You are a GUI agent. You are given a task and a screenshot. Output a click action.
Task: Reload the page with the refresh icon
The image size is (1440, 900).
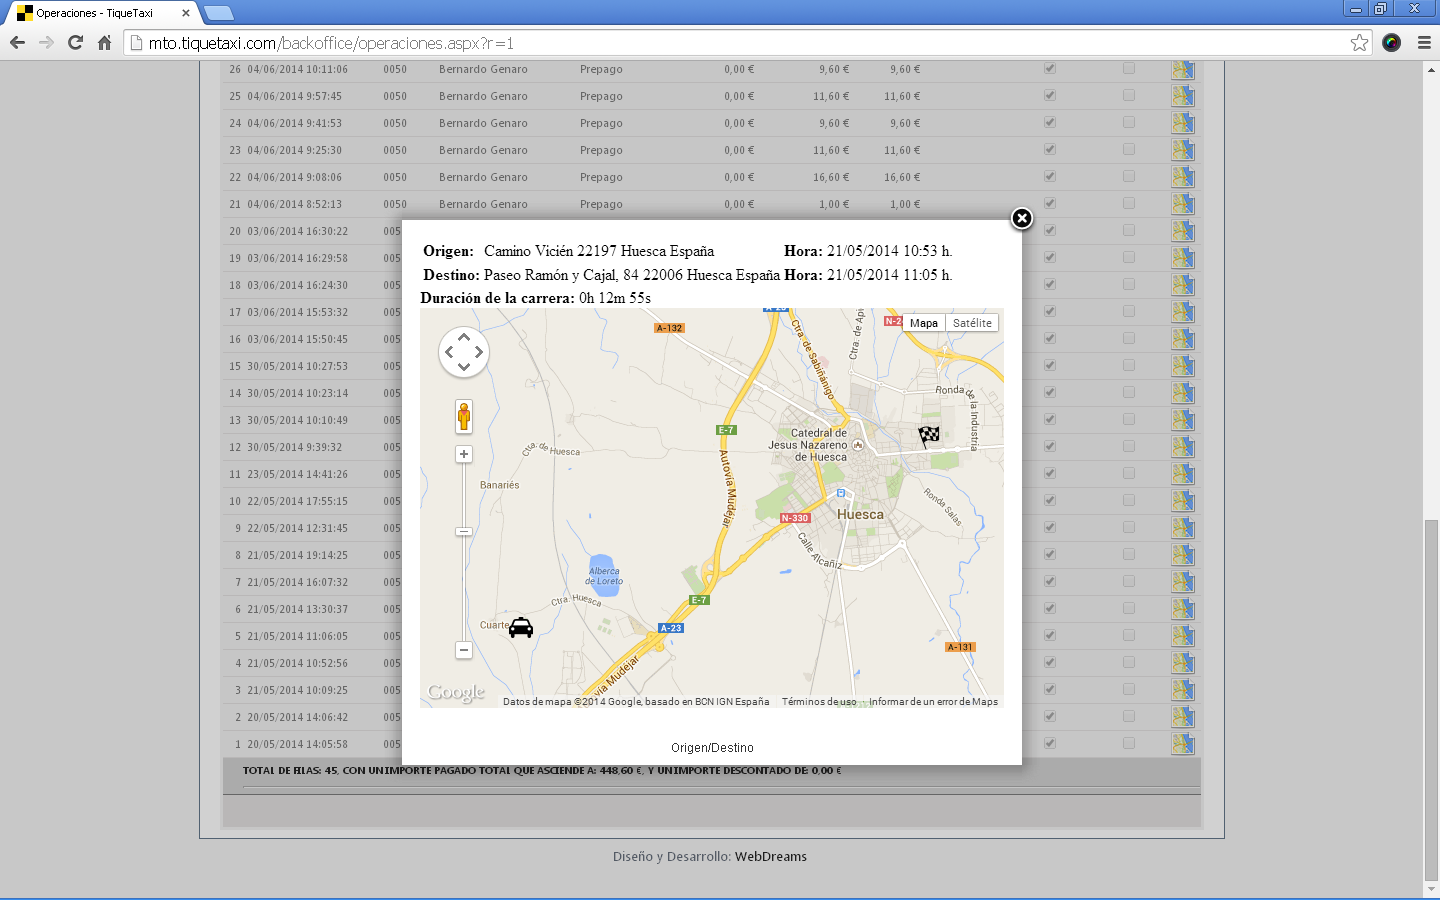(75, 43)
